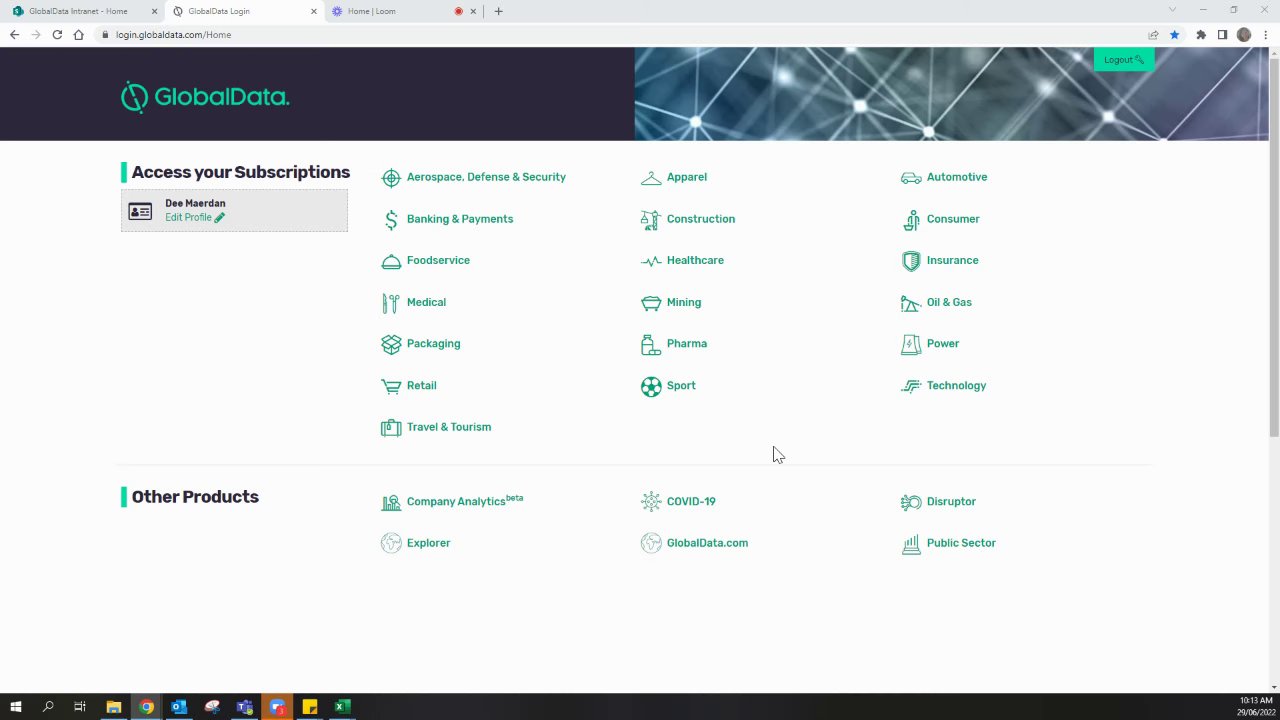Open the Windows Start menu
Viewport: 1280px width, 720px height.
(16, 707)
